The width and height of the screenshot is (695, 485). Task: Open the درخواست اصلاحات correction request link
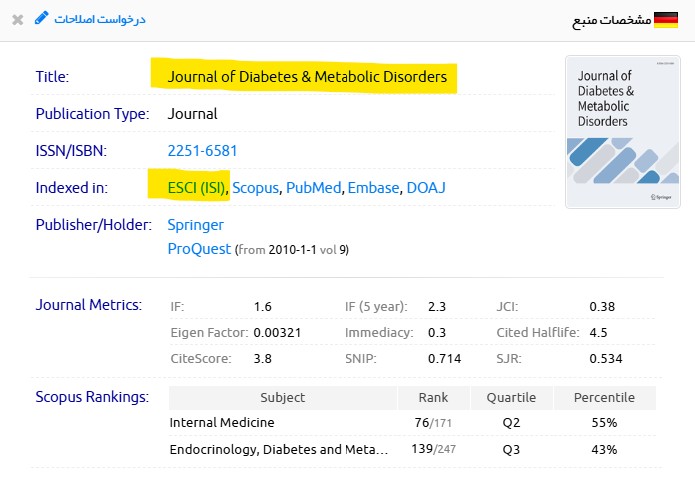pos(98,19)
